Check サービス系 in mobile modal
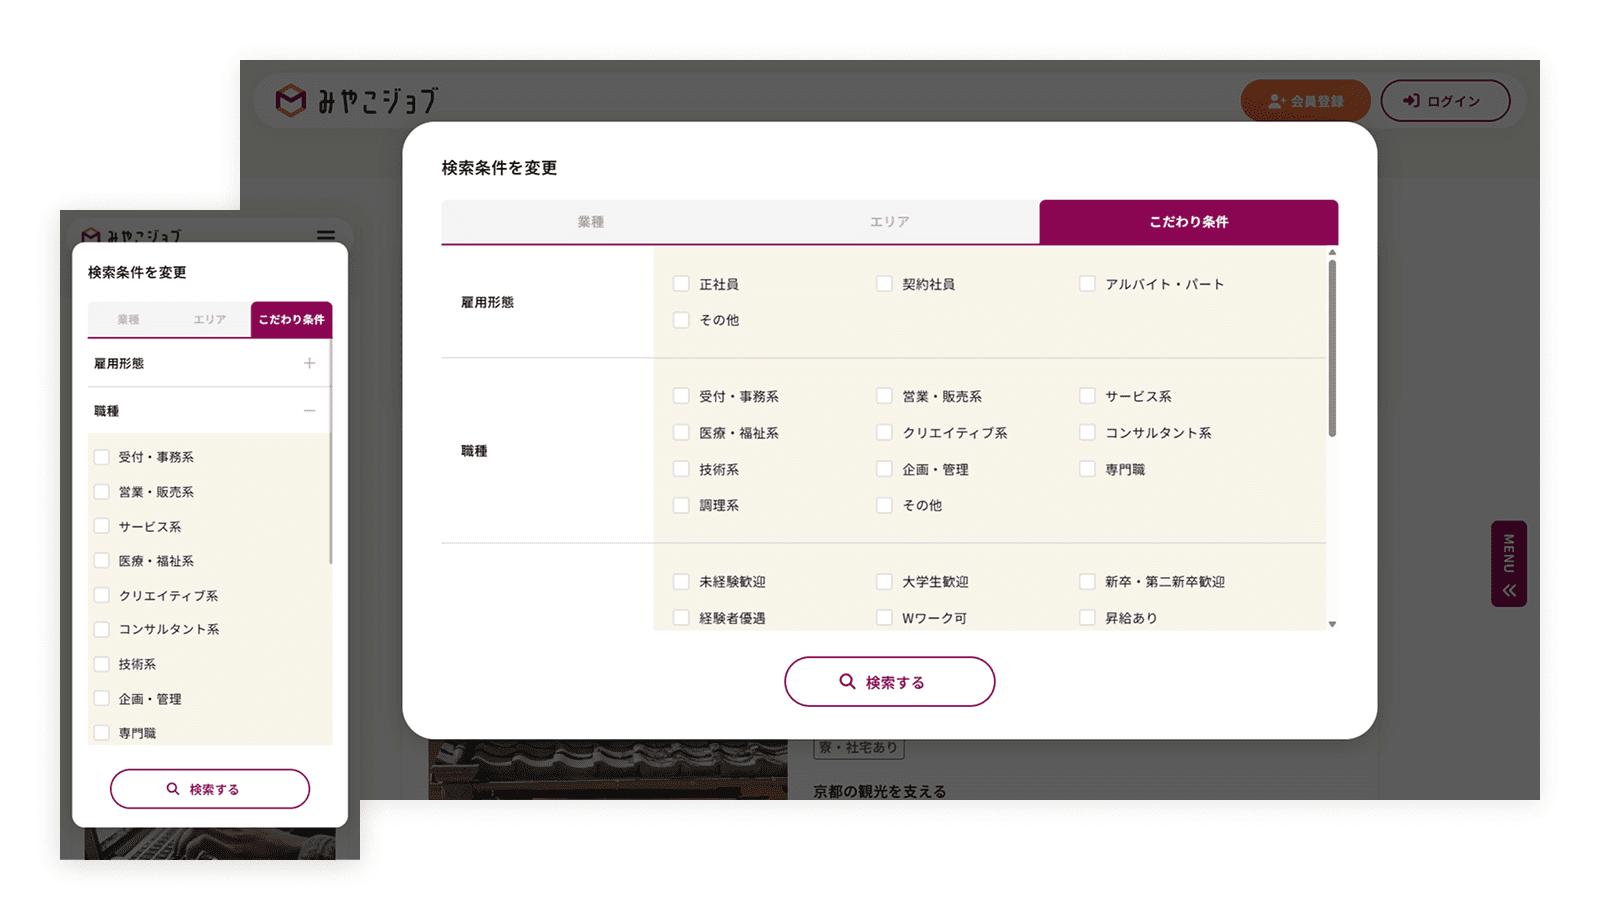The width and height of the screenshot is (1600, 920). pyautogui.click(x=101, y=526)
